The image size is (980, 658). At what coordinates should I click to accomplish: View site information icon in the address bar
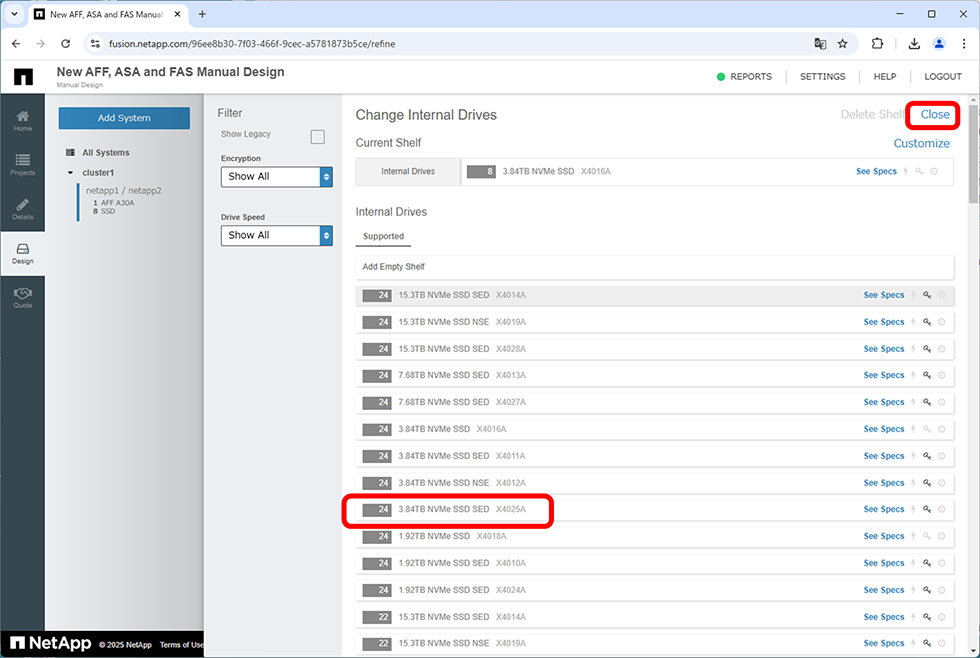95,44
